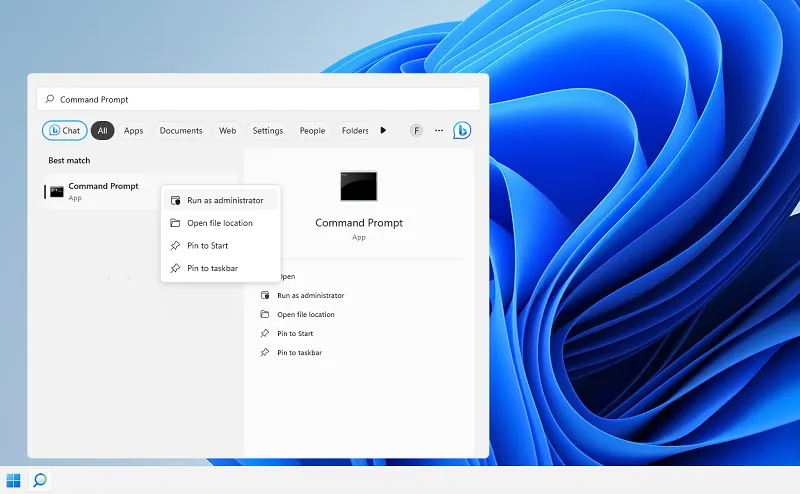The width and height of the screenshot is (800, 494).
Task: Click pin icon beside preview Pin to Start
Action: (x=264, y=333)
